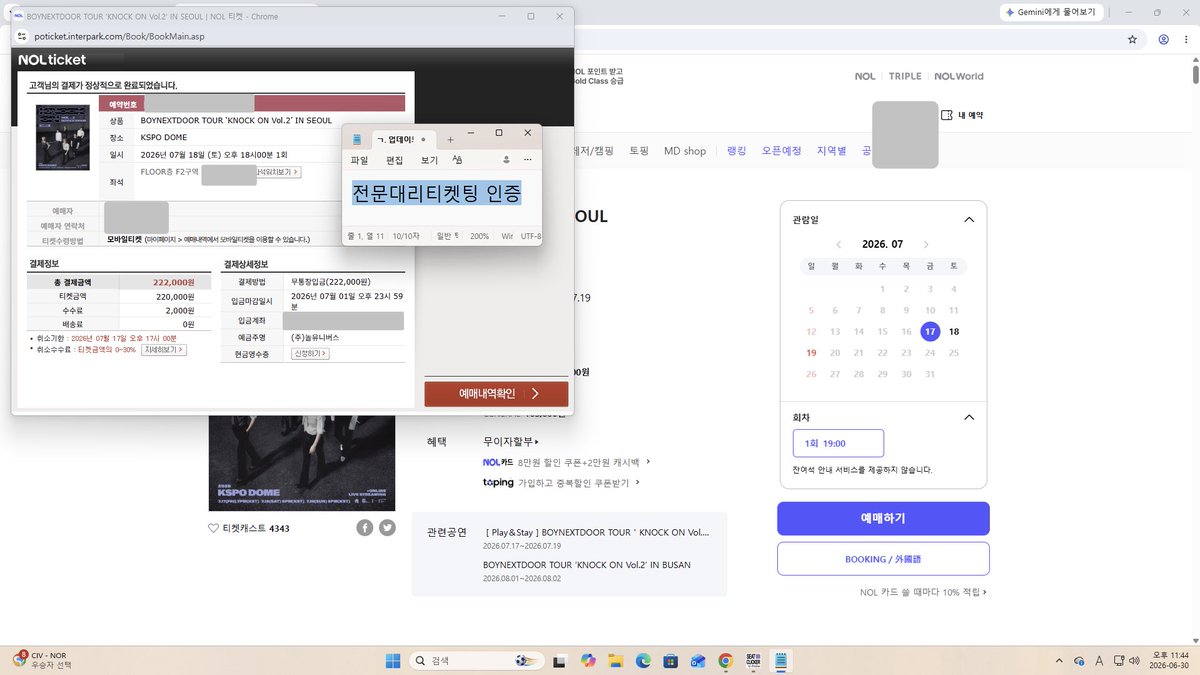This screenshot has width=1200, height=675.
Task: Open Notepad 보기 menu
Action: [429, 160]
